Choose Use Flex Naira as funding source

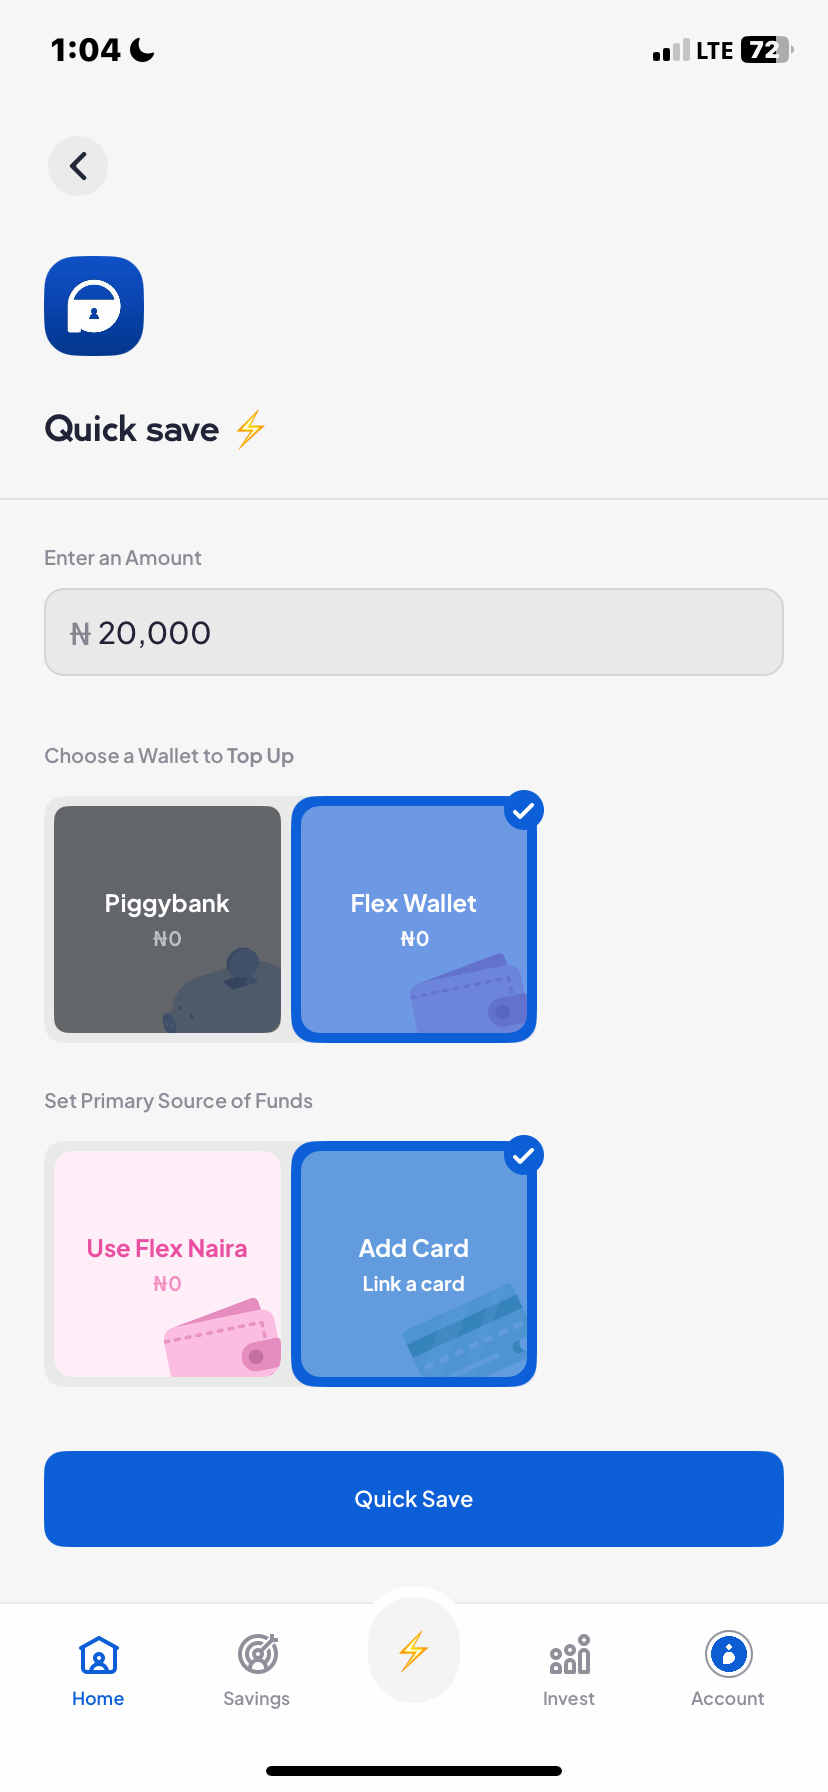coord(166,1263)
